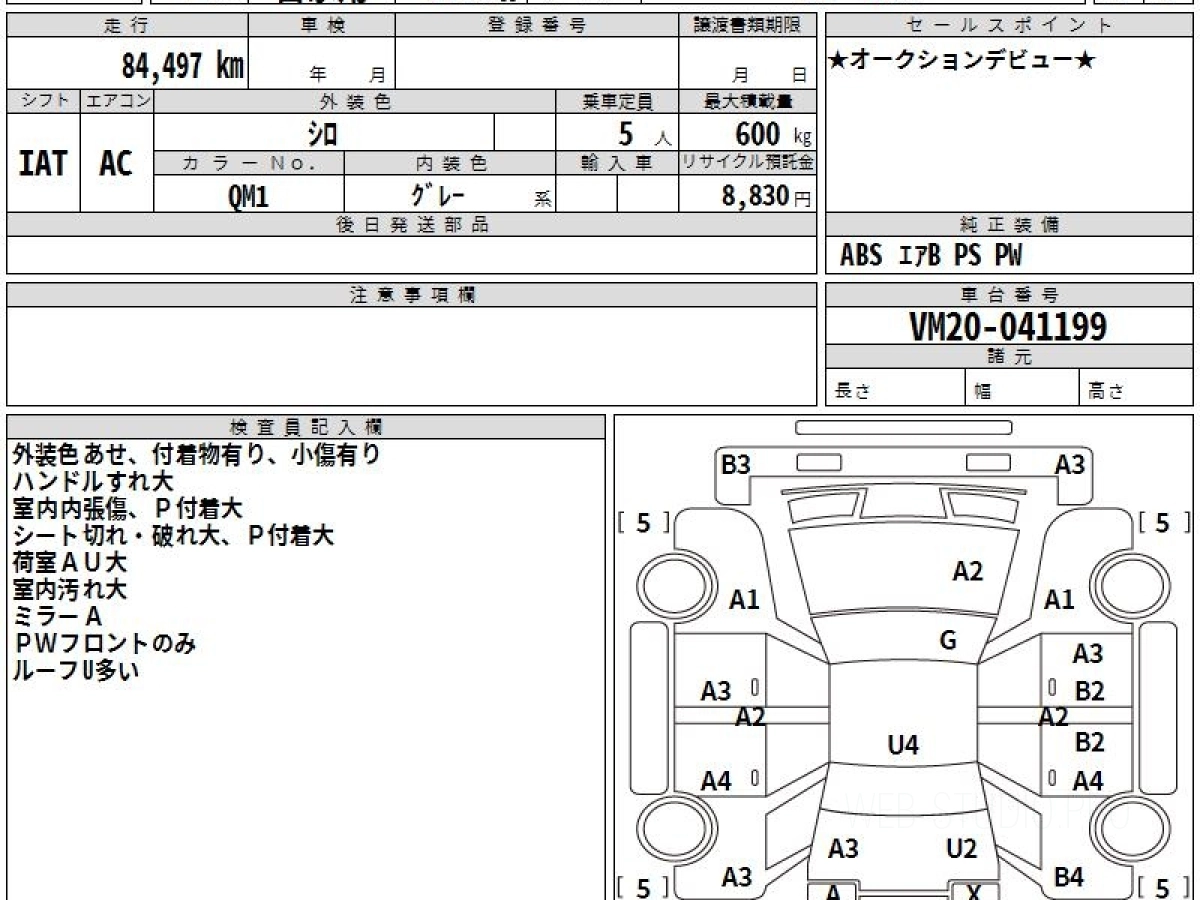
Task: Select the AC air conditioner value
Action: click(x=116, y=163)
